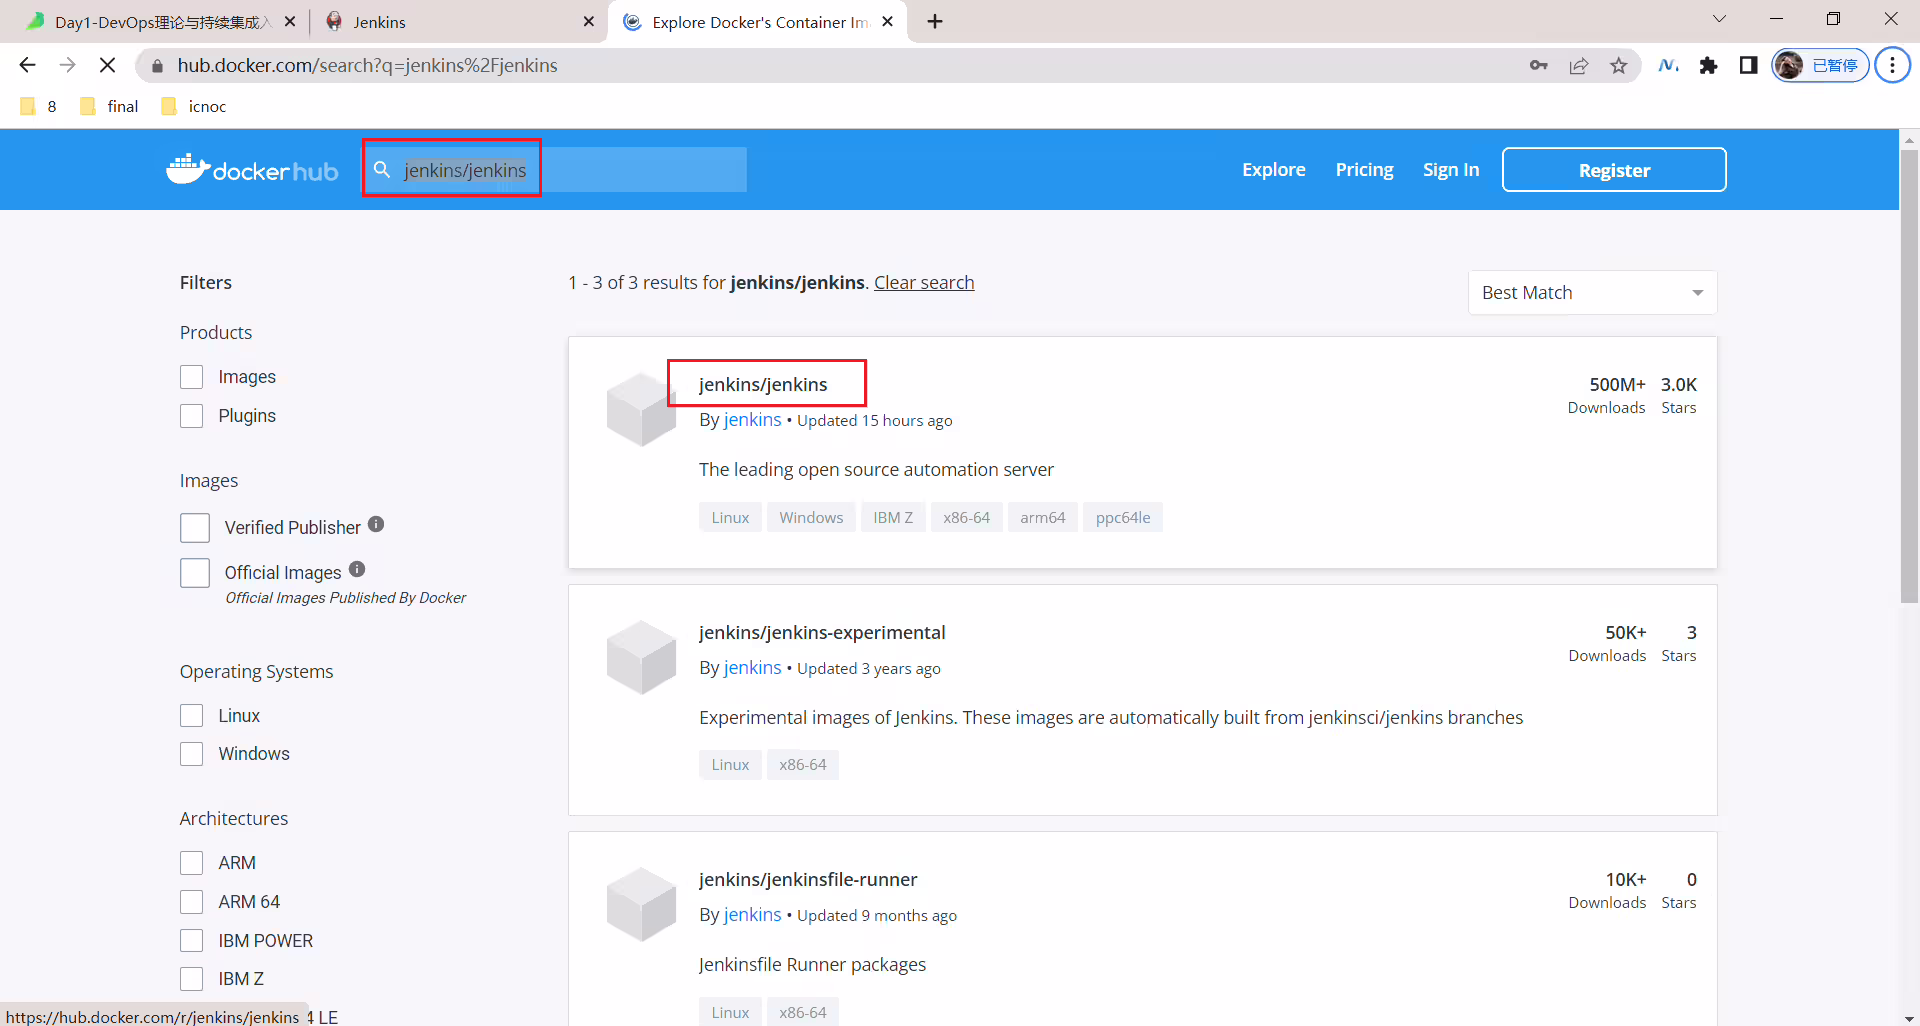Image resolution: width=1920 pixels, height=1026 pixels.
Task: Open jenkins publisher link under jenkins-experimental
Action: tap(752, 668)
